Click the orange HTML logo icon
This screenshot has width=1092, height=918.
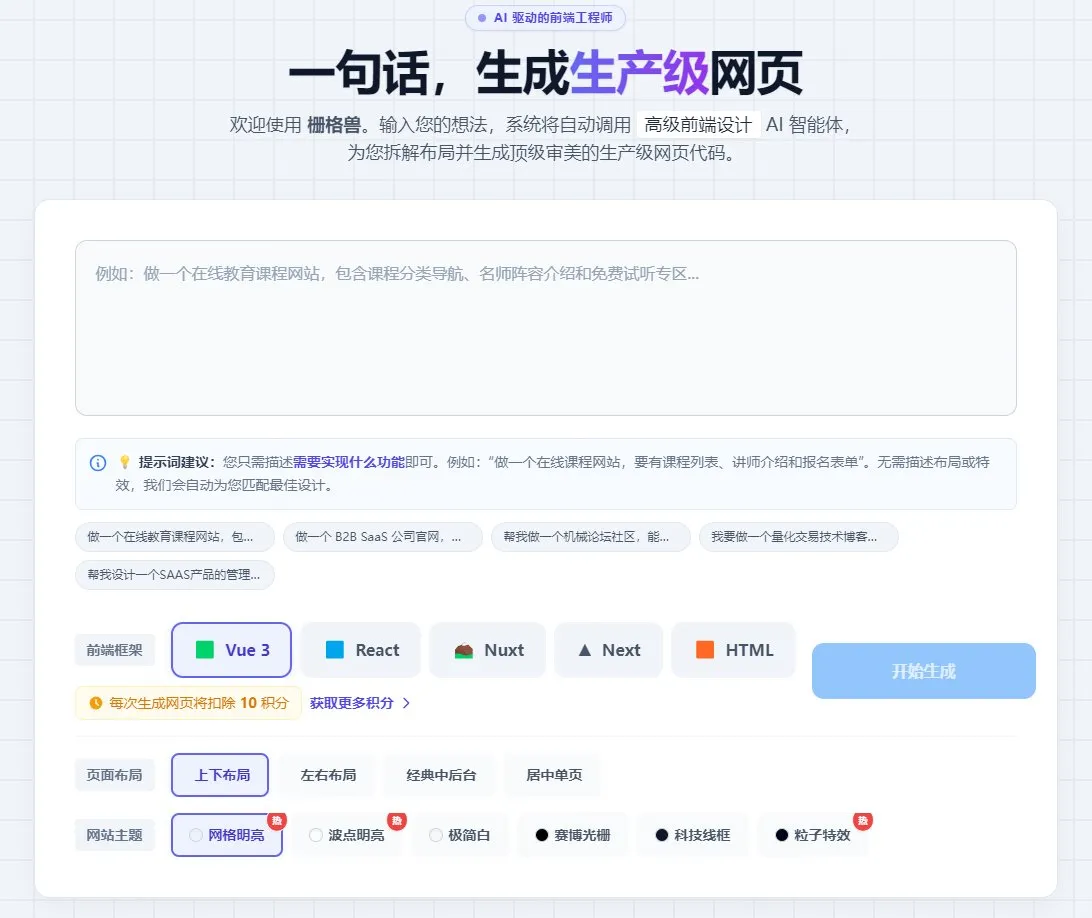click(705, 650)
